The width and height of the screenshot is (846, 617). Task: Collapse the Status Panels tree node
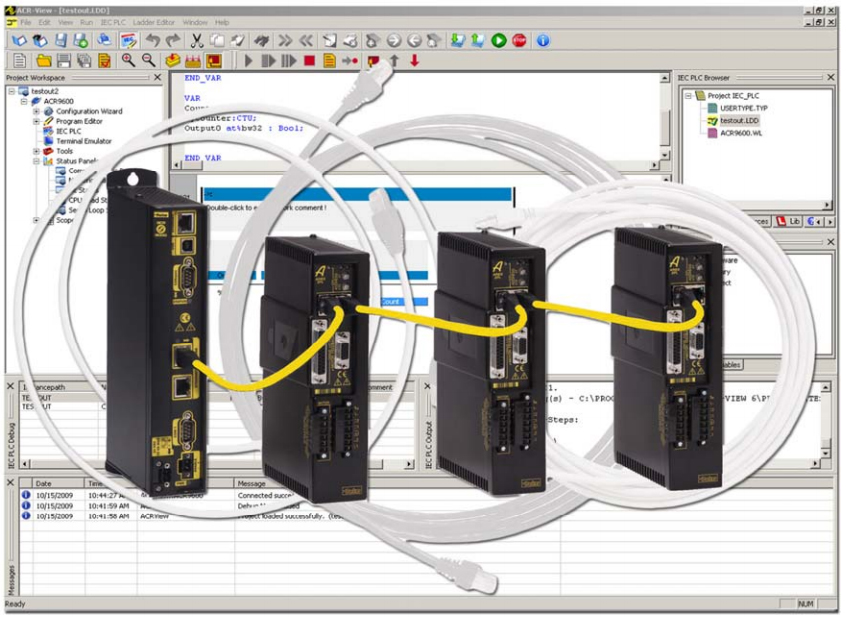pos(36,161)
